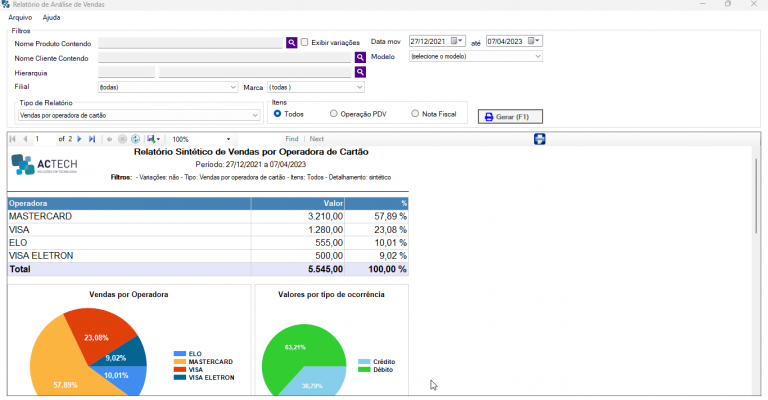Click the ACTECH logo in report
Viewport: 768px width, 400px height.
(44, 165)
